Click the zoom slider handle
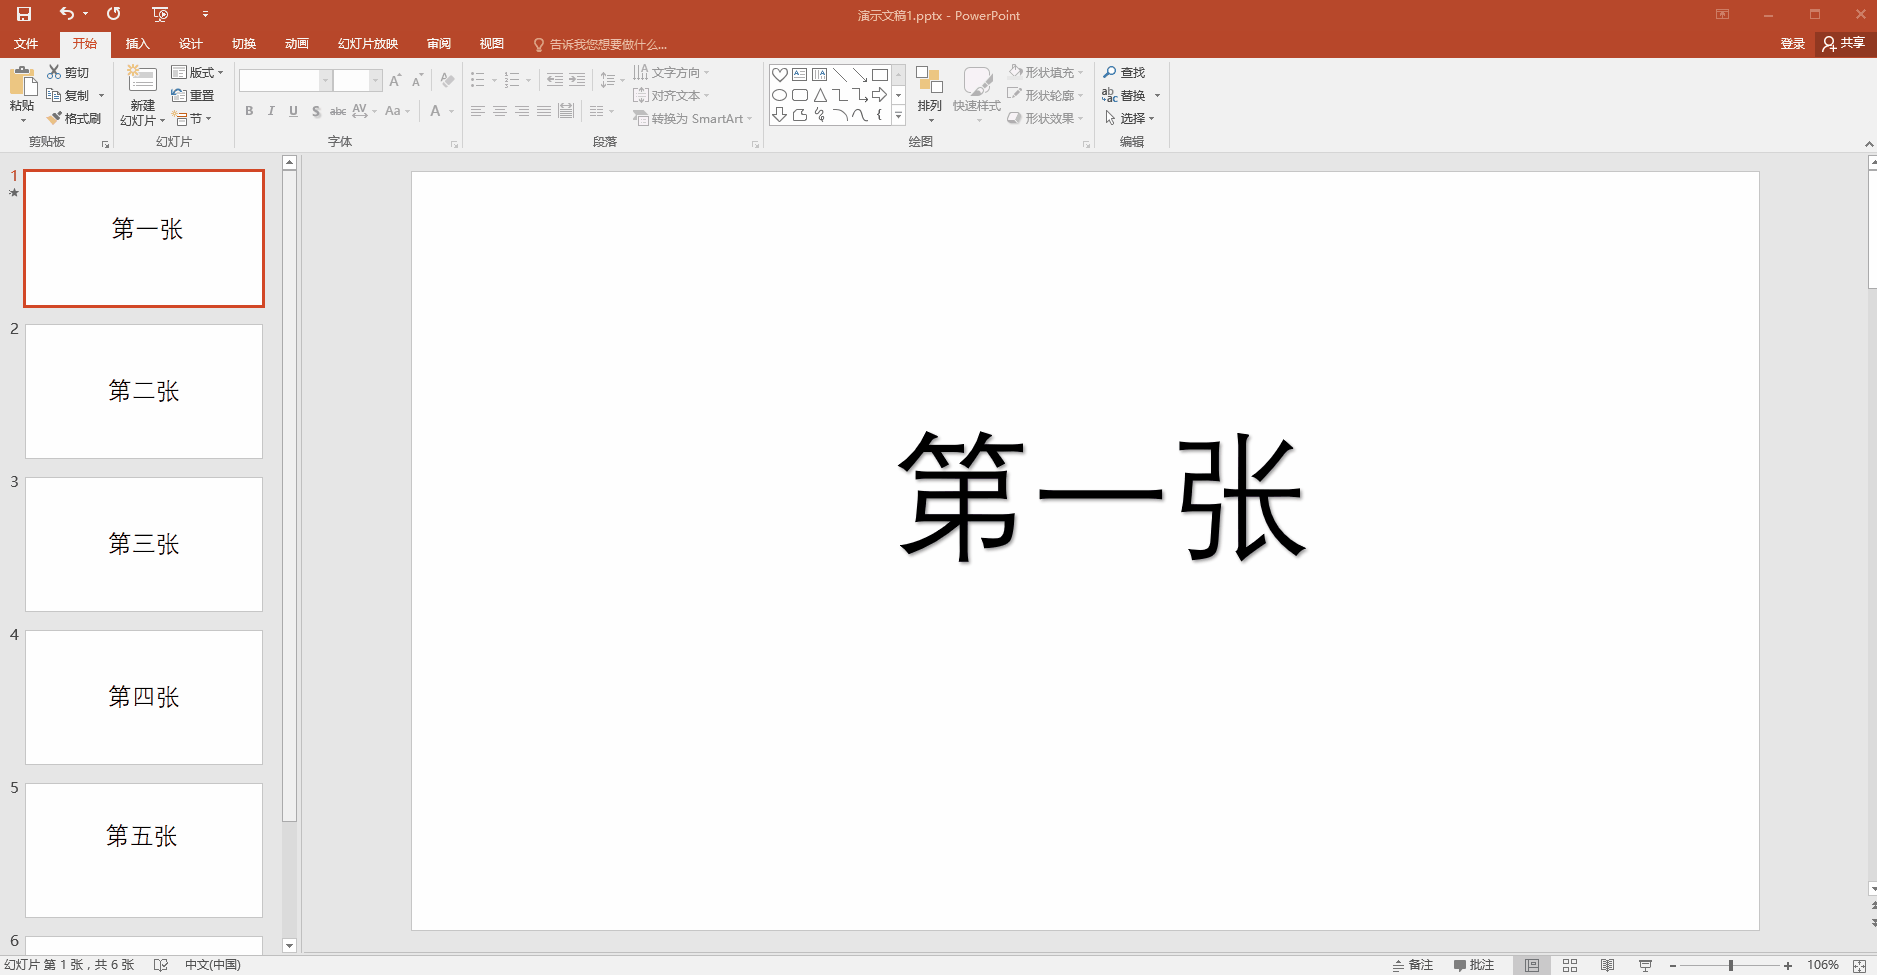 (x=1731, y=965)
